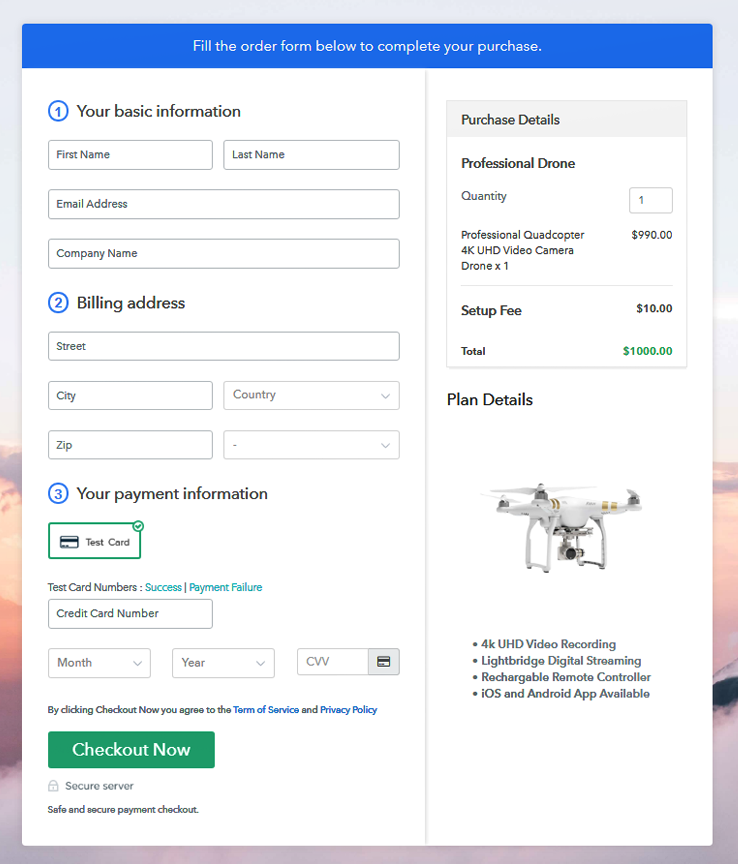
Task: Click the credit card icon on Test Card
Action: click(70, 542)
